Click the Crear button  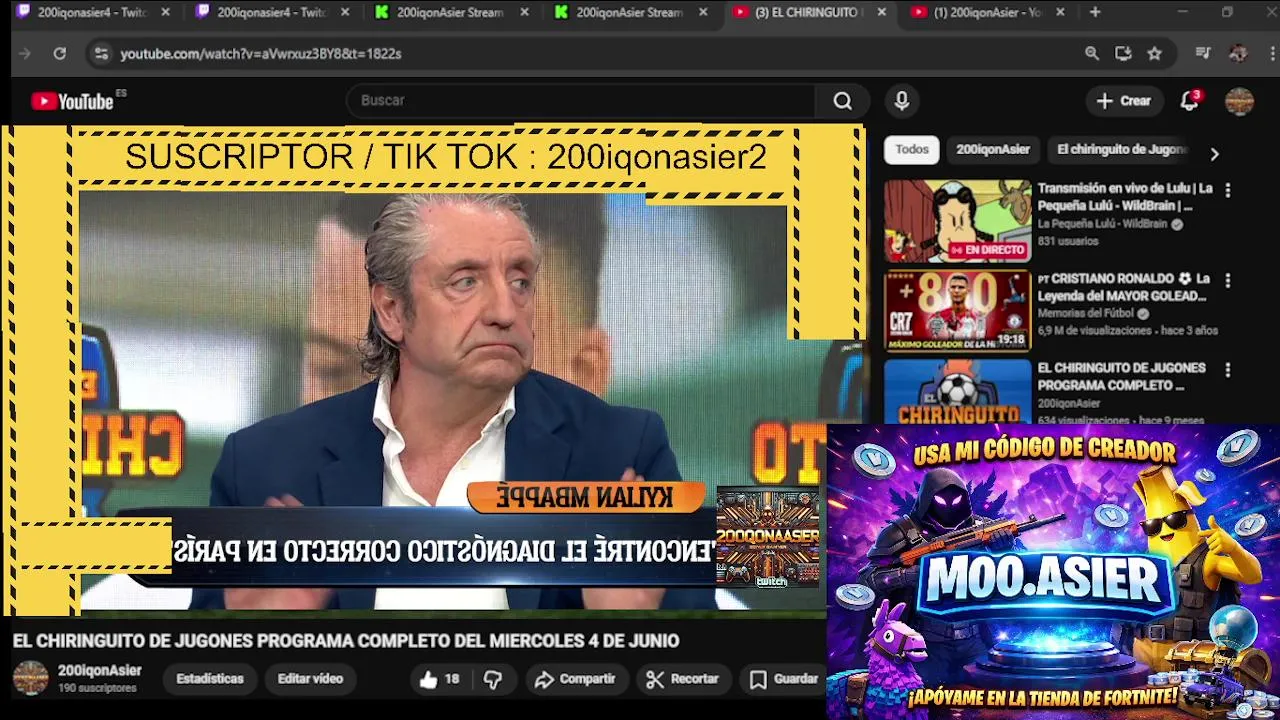pos(1124,101)
